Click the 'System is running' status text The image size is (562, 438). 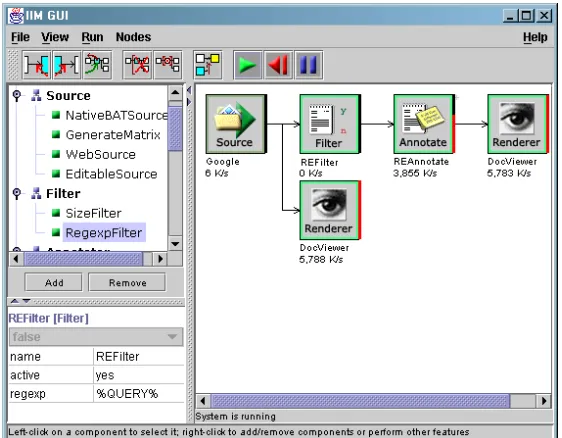tap(235, 416)
